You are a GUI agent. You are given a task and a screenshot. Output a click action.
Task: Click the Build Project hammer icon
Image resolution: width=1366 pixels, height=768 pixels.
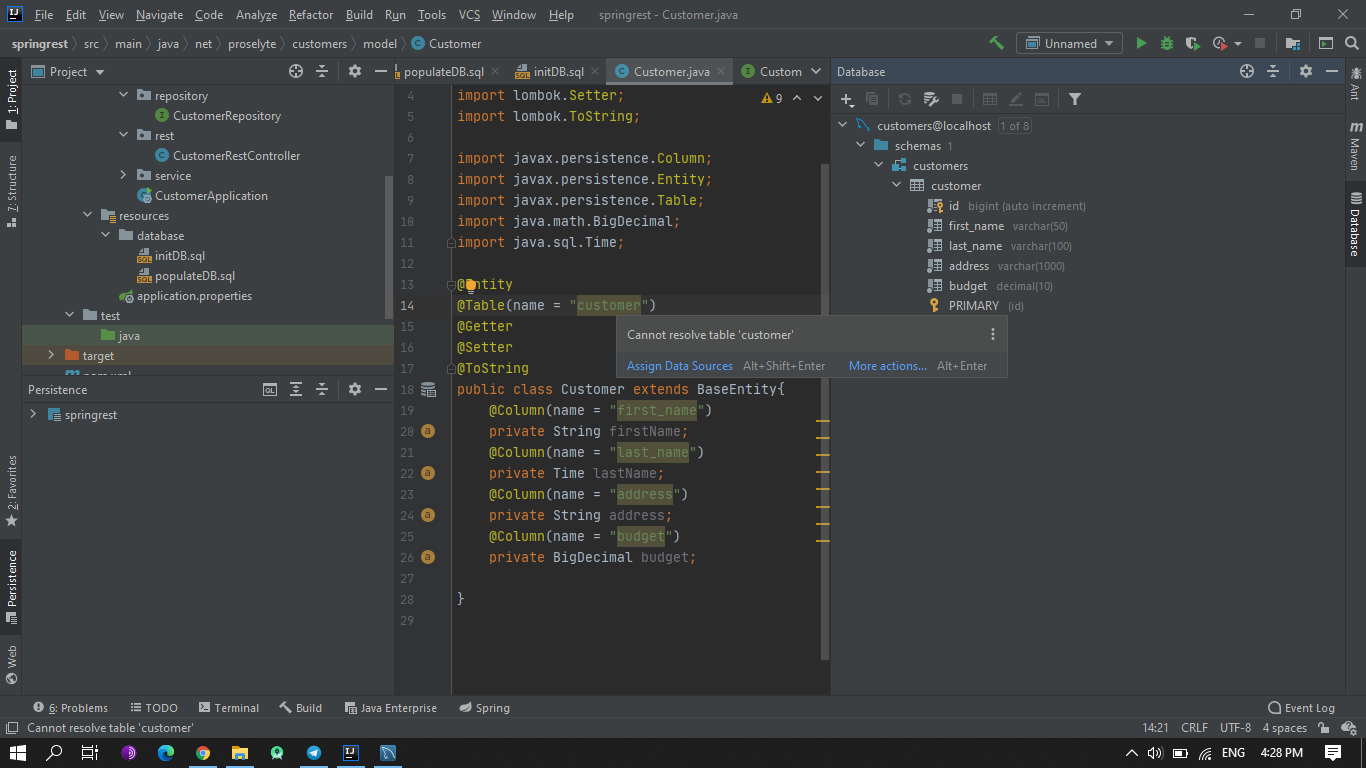[996, 43]
